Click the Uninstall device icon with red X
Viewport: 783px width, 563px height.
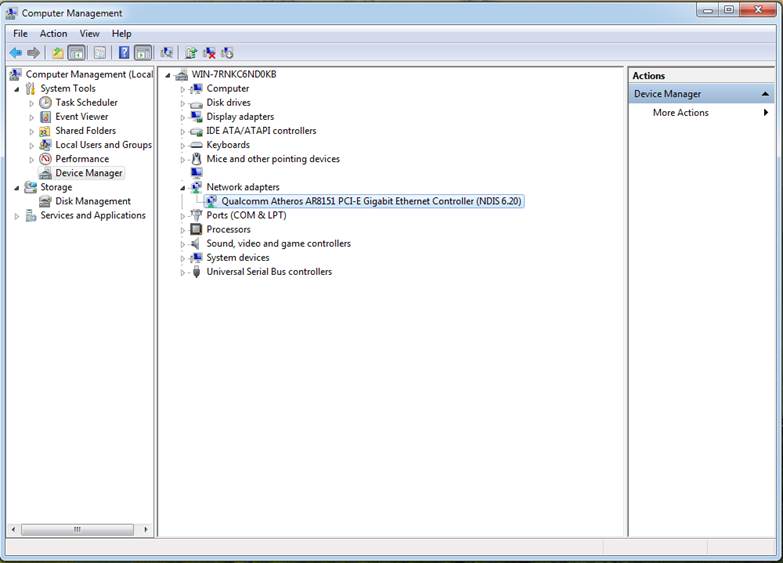(x=209, y=52)
